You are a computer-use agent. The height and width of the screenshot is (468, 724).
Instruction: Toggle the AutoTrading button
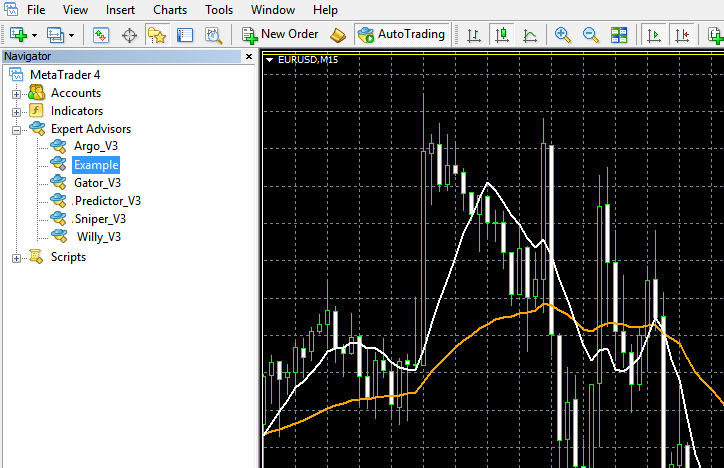point(402,35)
